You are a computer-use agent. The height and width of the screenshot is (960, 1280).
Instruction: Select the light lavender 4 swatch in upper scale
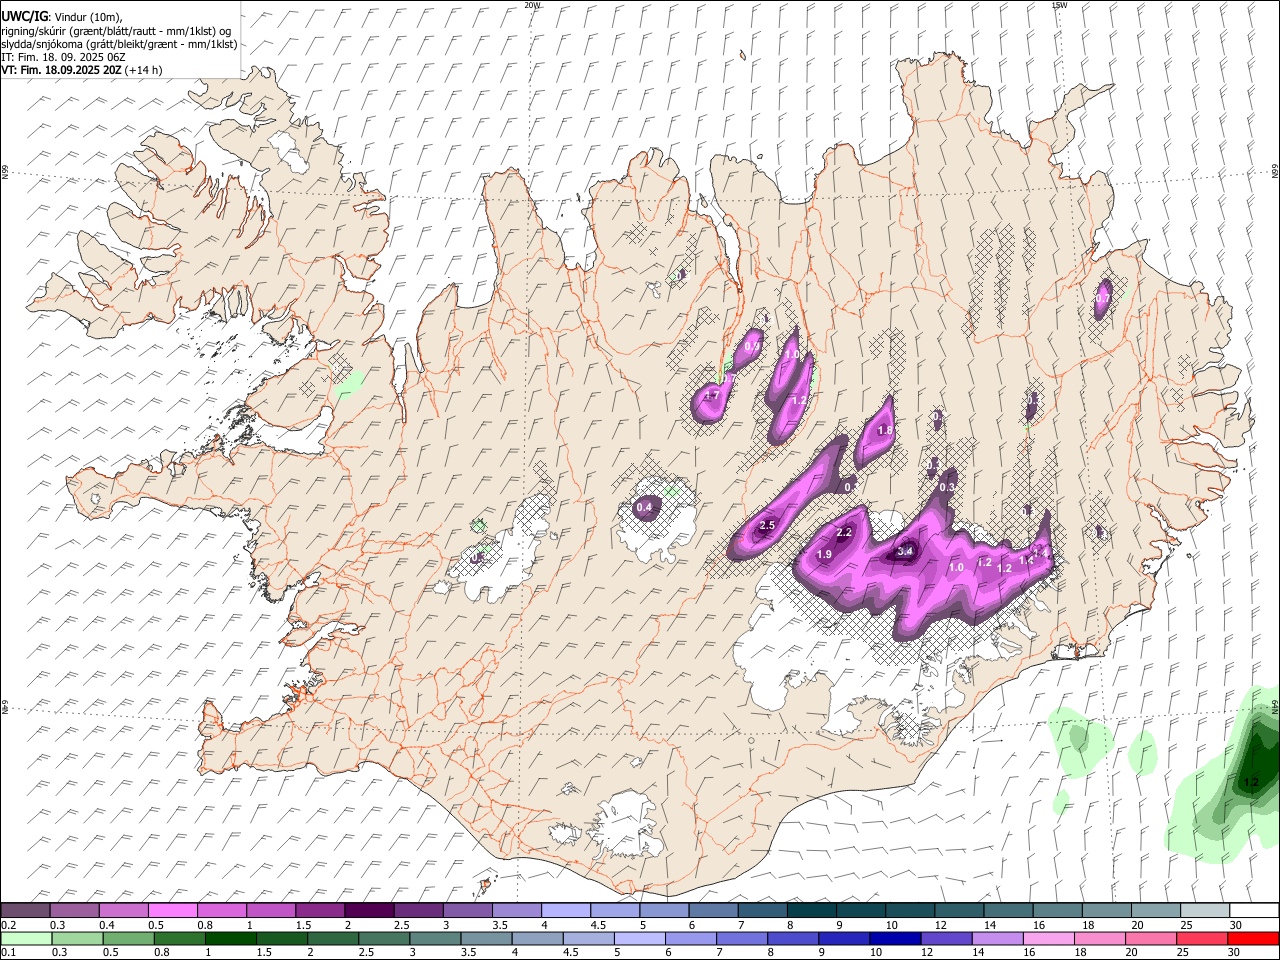click(x=566, y=910)
